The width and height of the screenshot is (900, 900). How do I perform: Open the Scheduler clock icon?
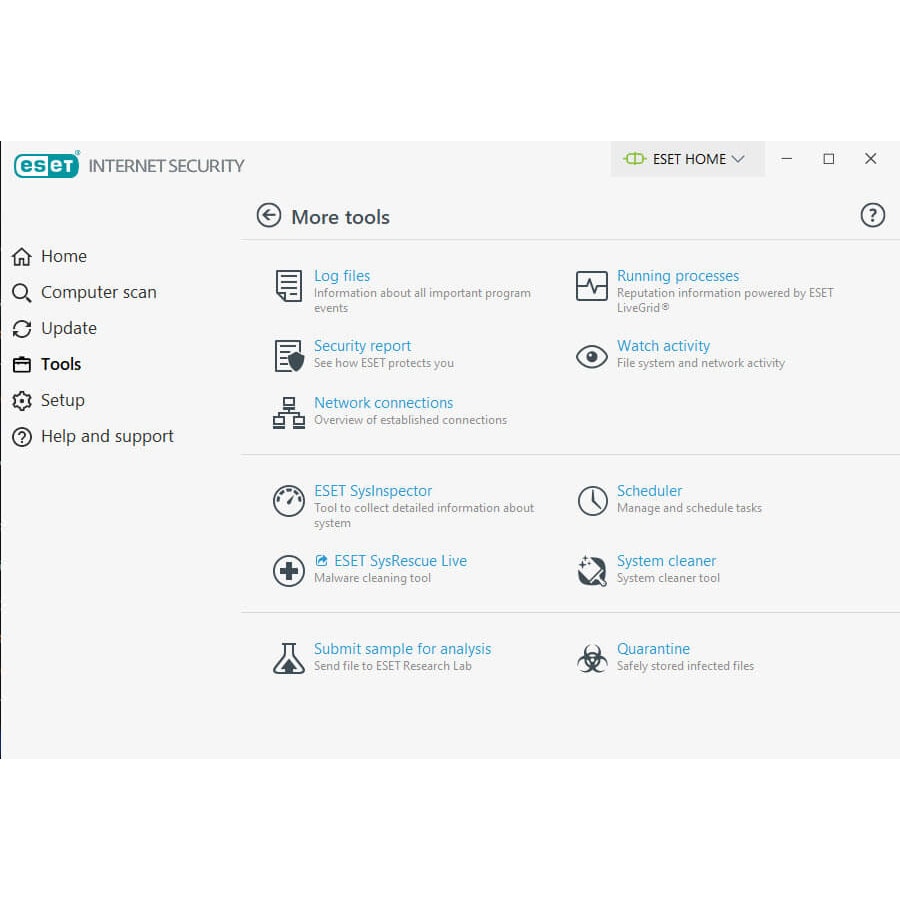[x=592, y=500]
